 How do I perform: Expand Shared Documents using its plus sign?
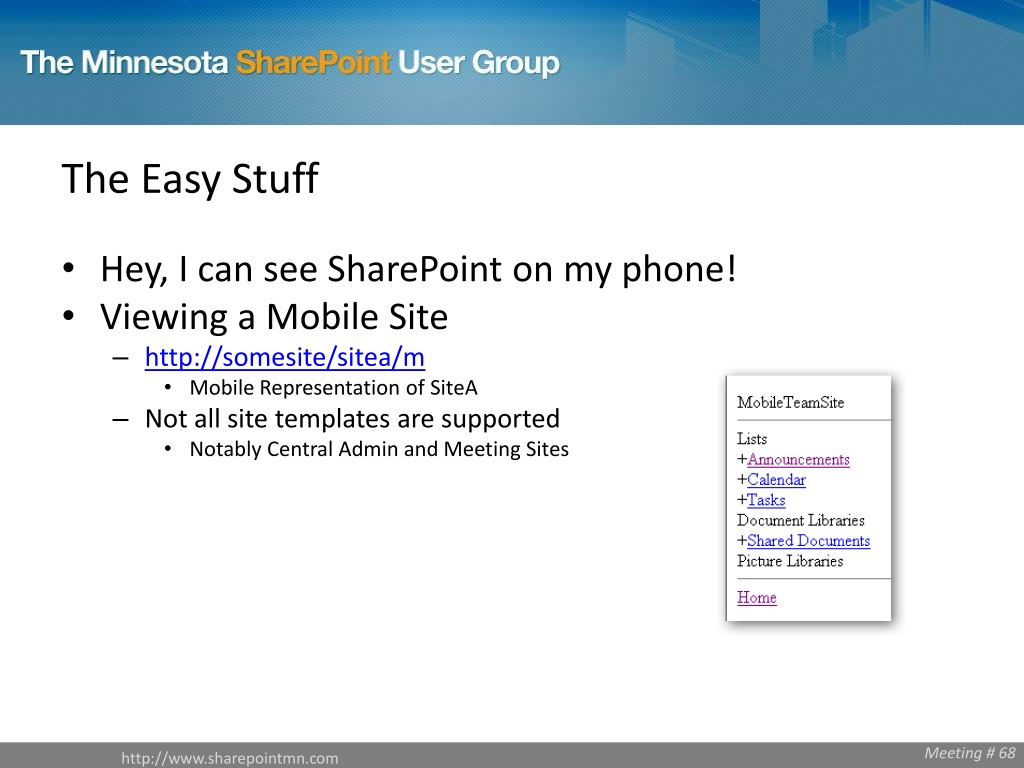tap(742, 541)
